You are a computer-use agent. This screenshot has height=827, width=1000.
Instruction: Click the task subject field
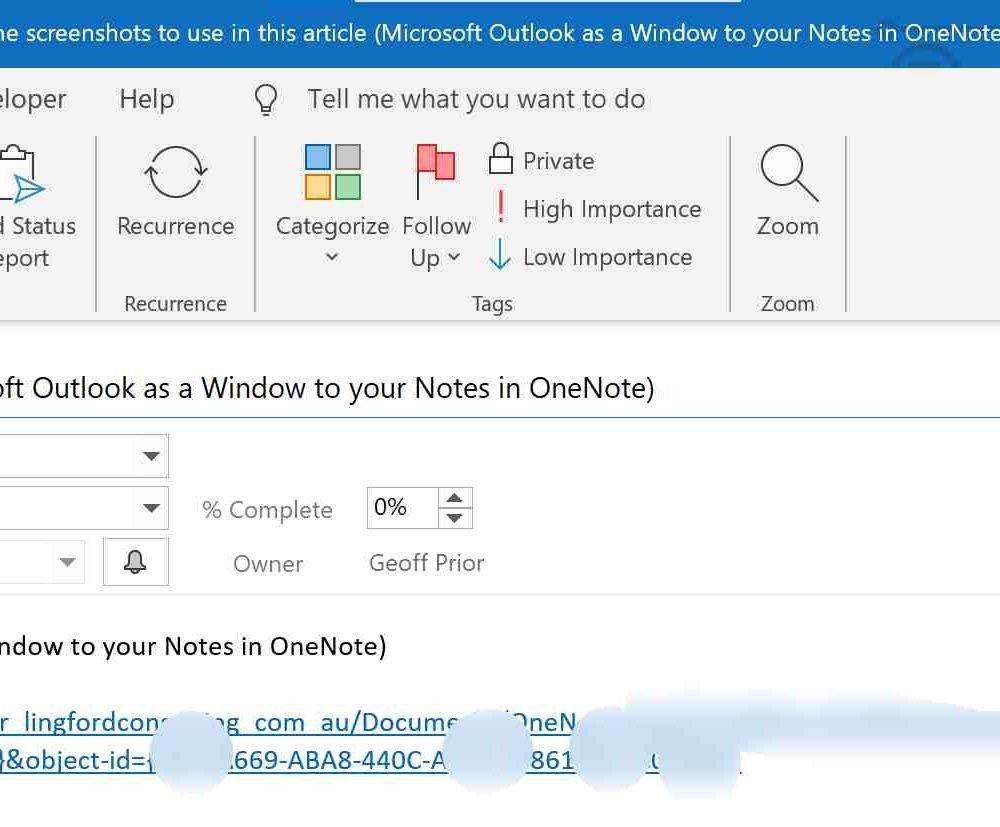click(500, 388)
